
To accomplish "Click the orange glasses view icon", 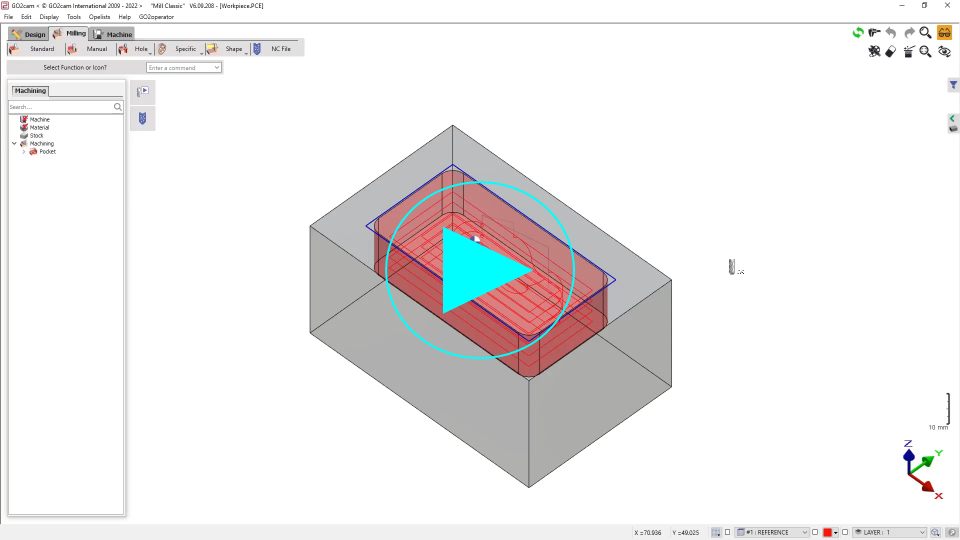I will [944, 33].
